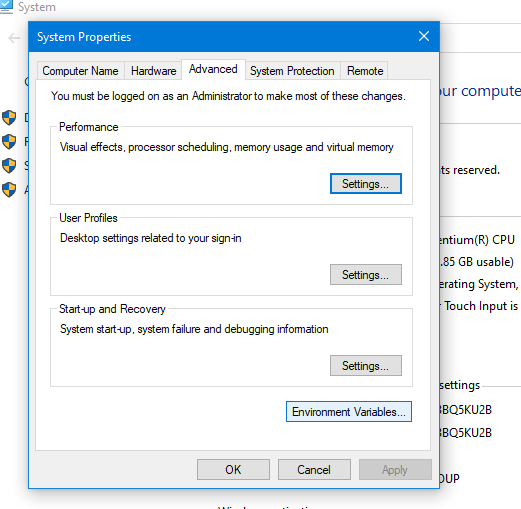Click the first shield icon in sidebar
The height and width of the screenshot is (509, 521).
pos(9,118)
